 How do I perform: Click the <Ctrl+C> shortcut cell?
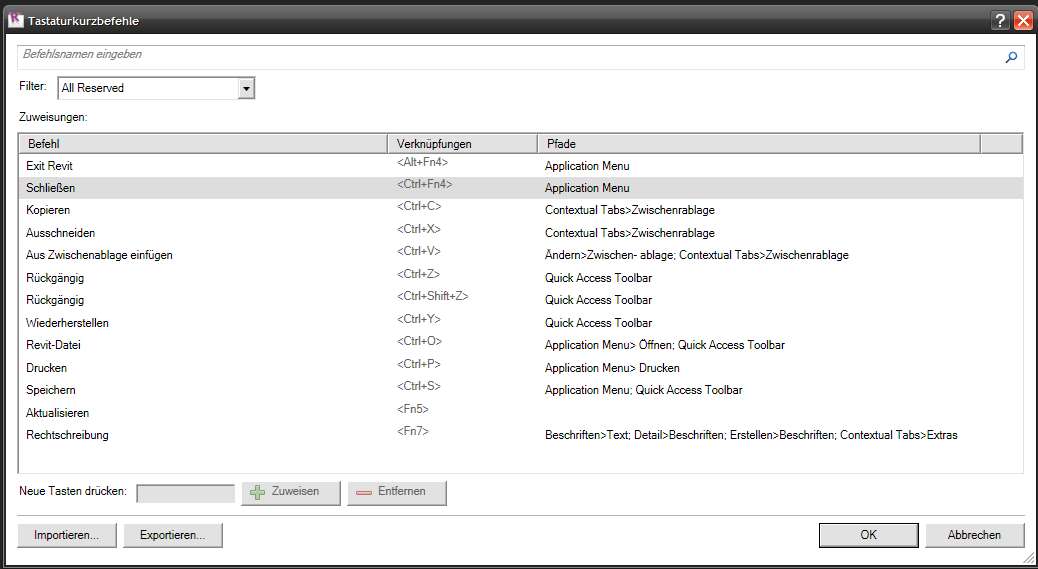point(419,206)
